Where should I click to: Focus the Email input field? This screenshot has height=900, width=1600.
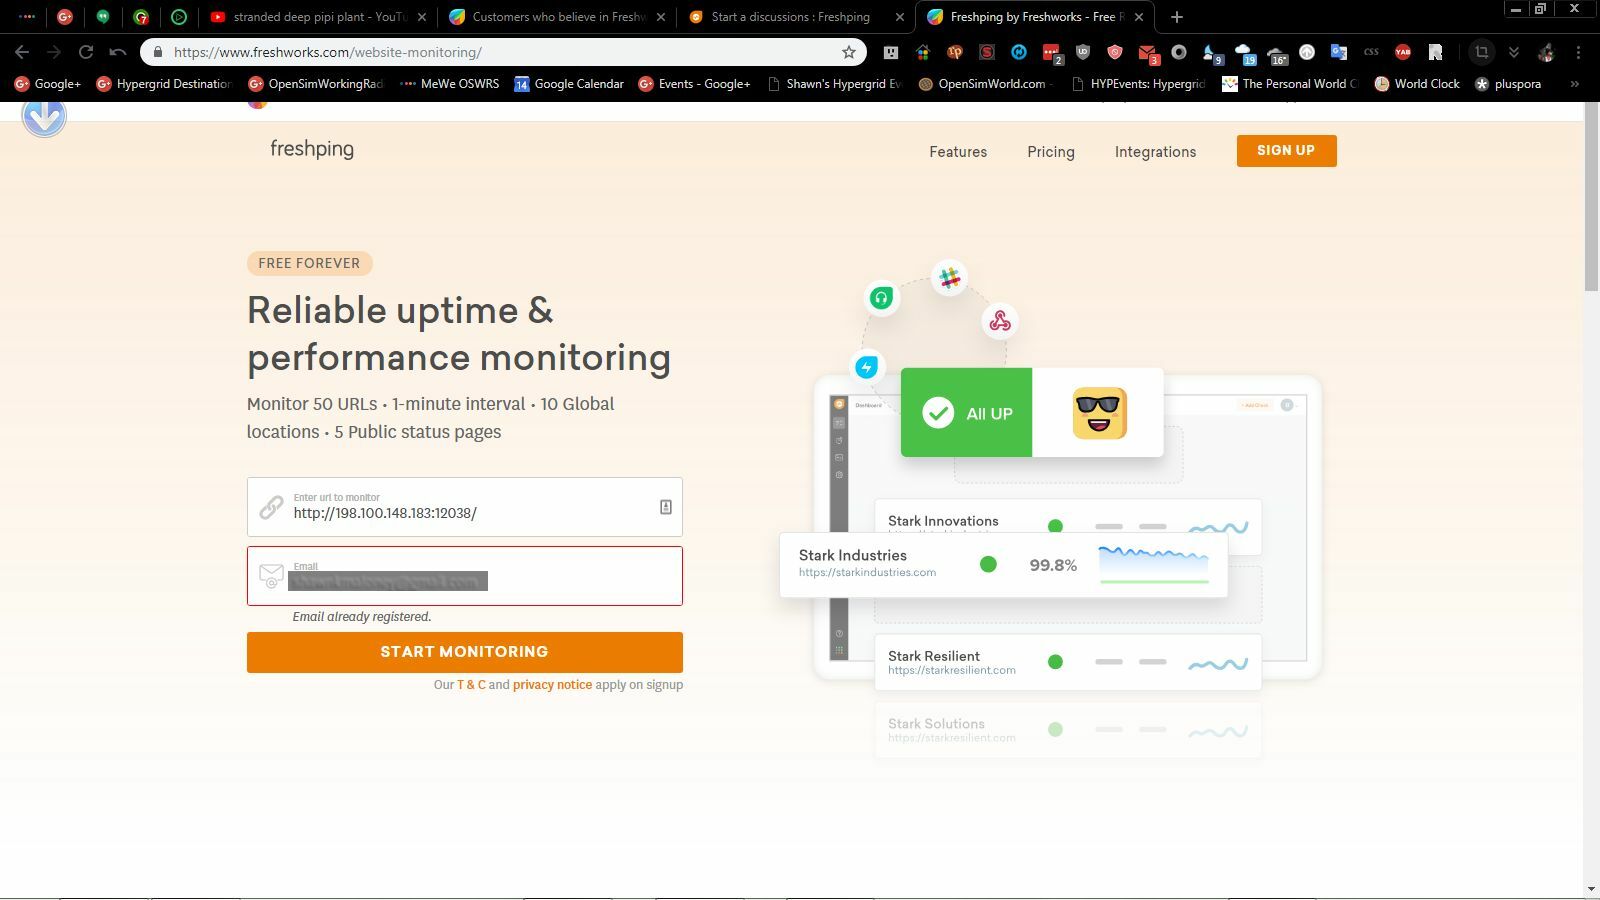pyautogui.click(x=465, y=576)
